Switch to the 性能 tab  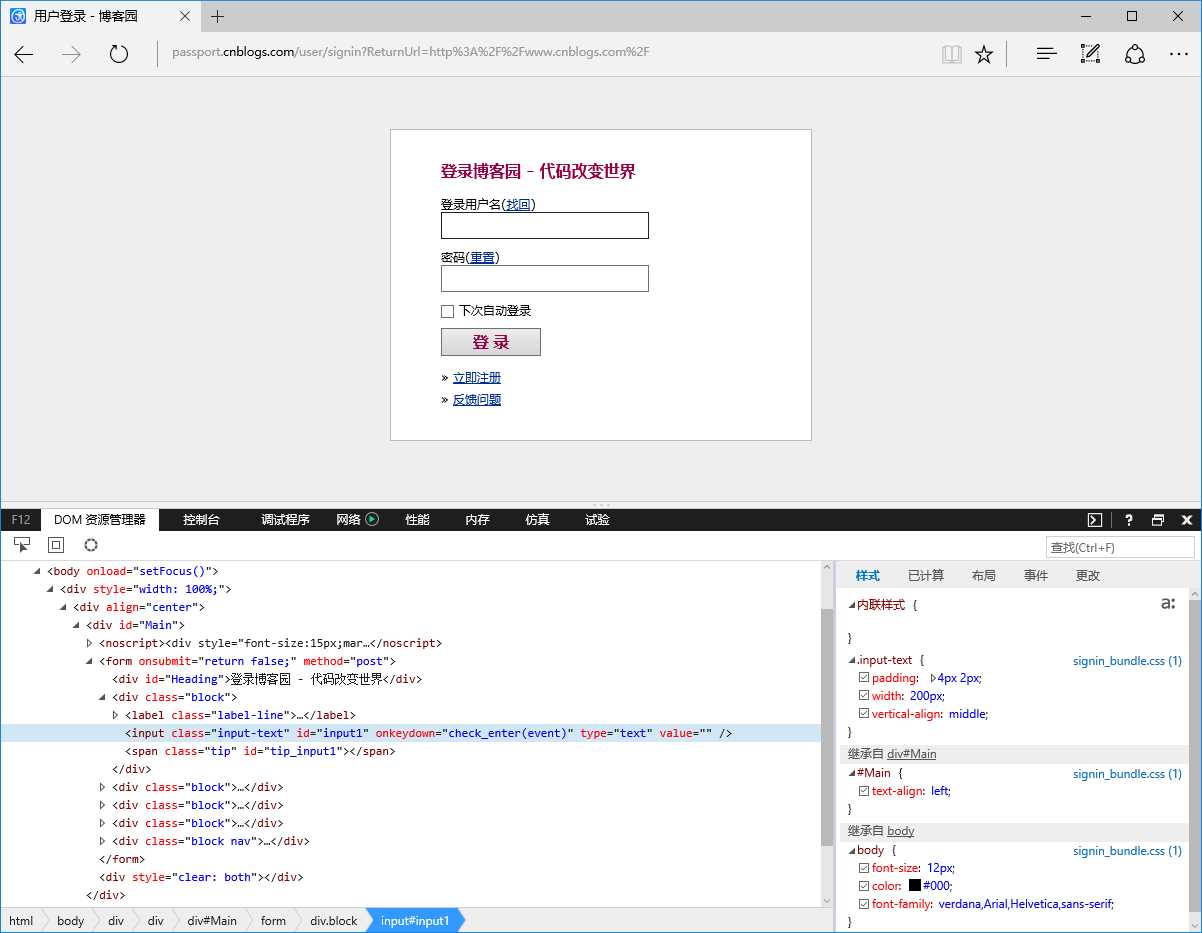417,520
